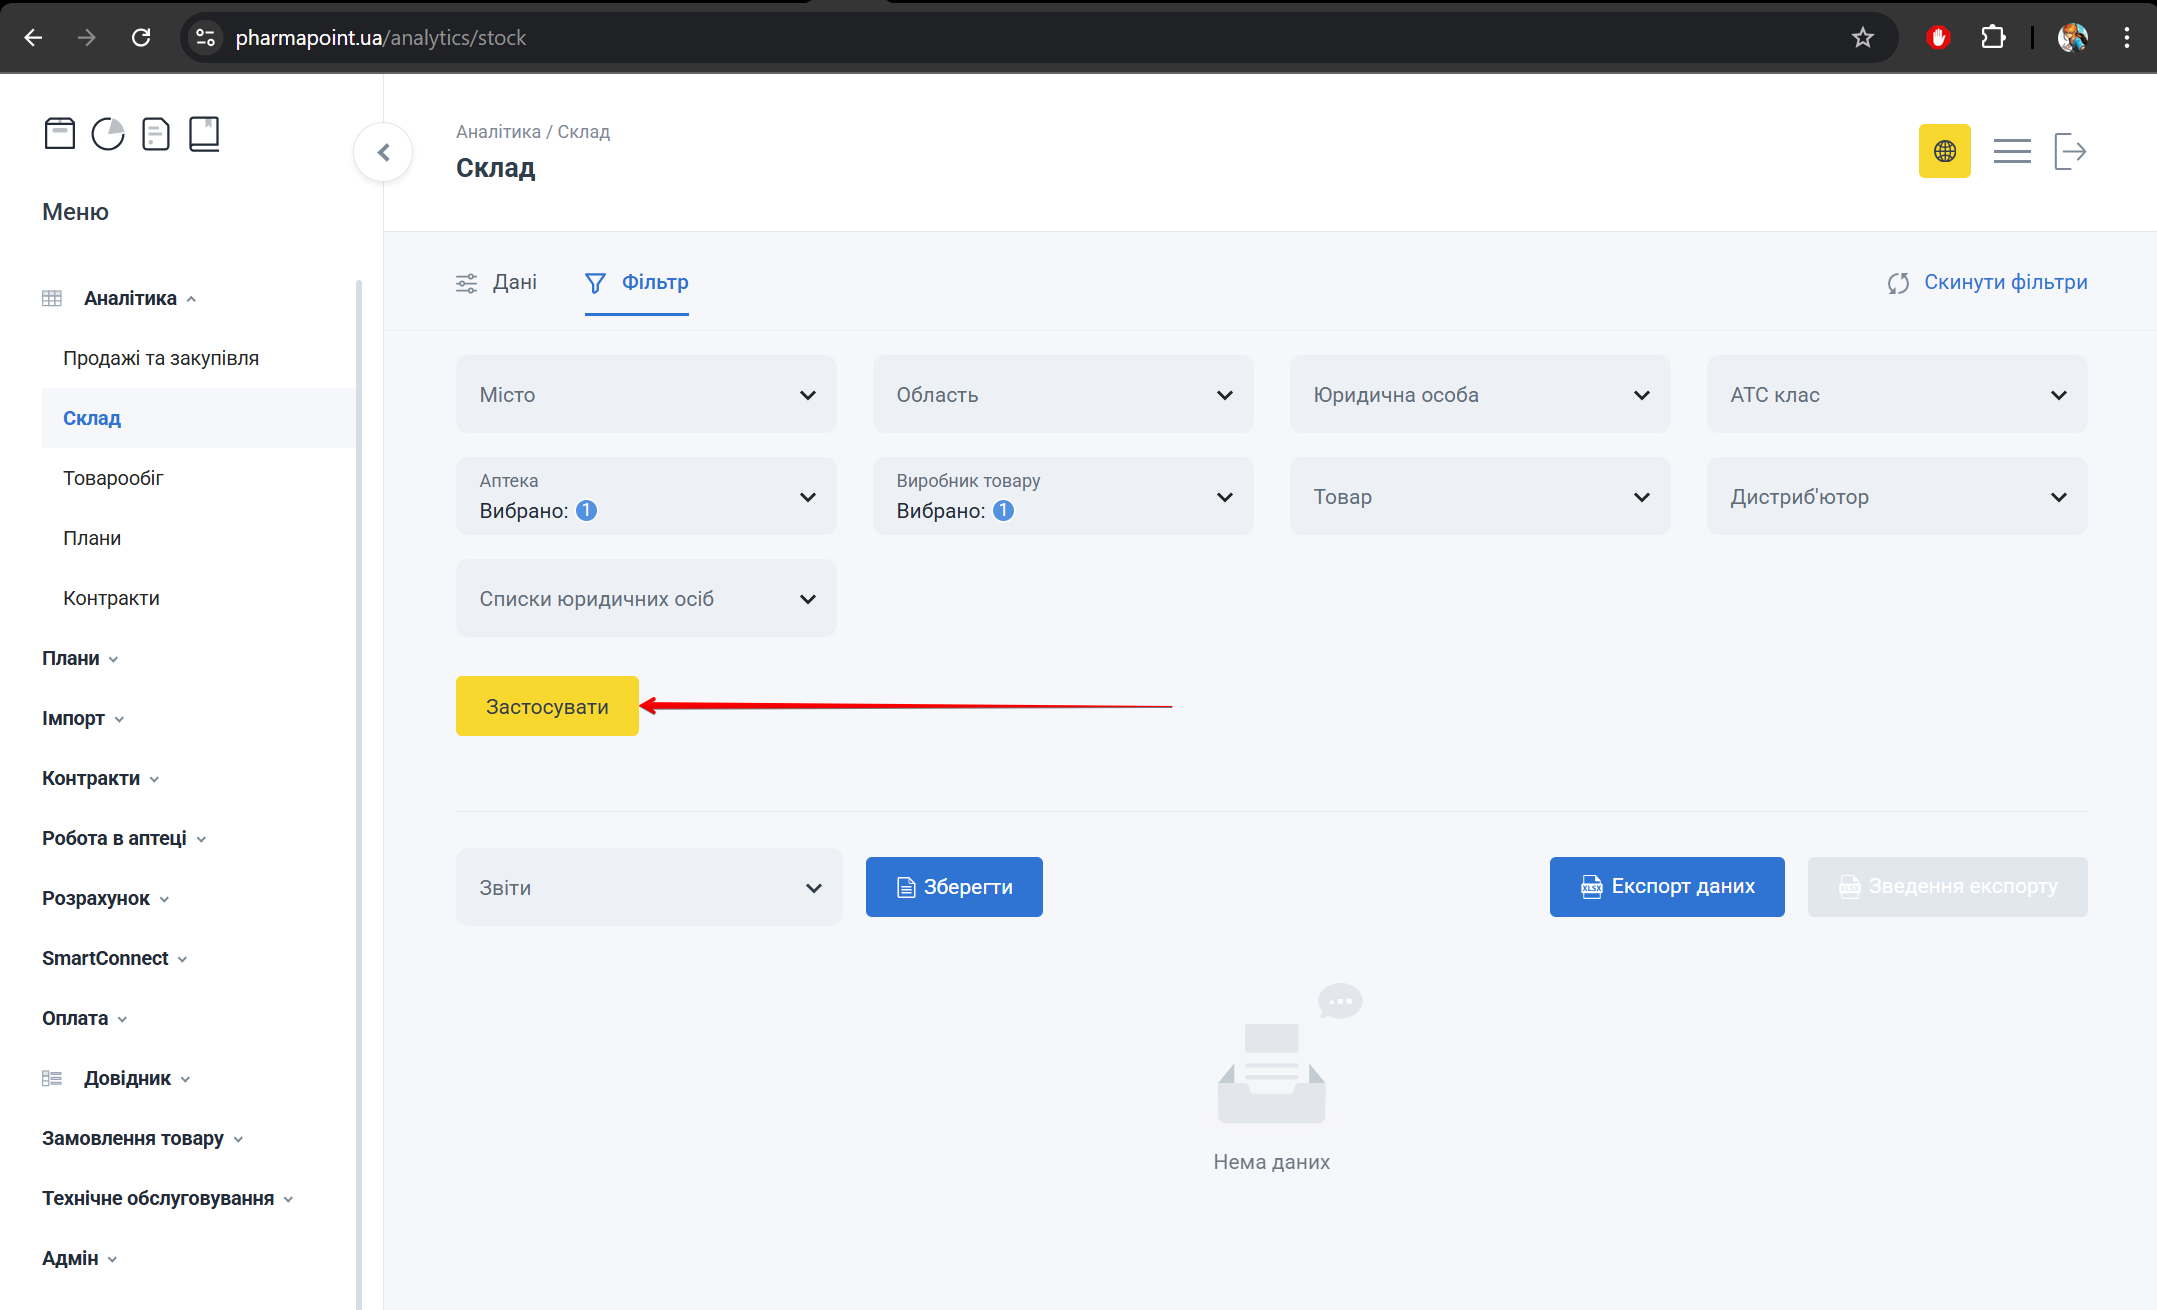Switch to the Дані tab
This screenshot has height=1310, width=2157.
coord(497,283)
